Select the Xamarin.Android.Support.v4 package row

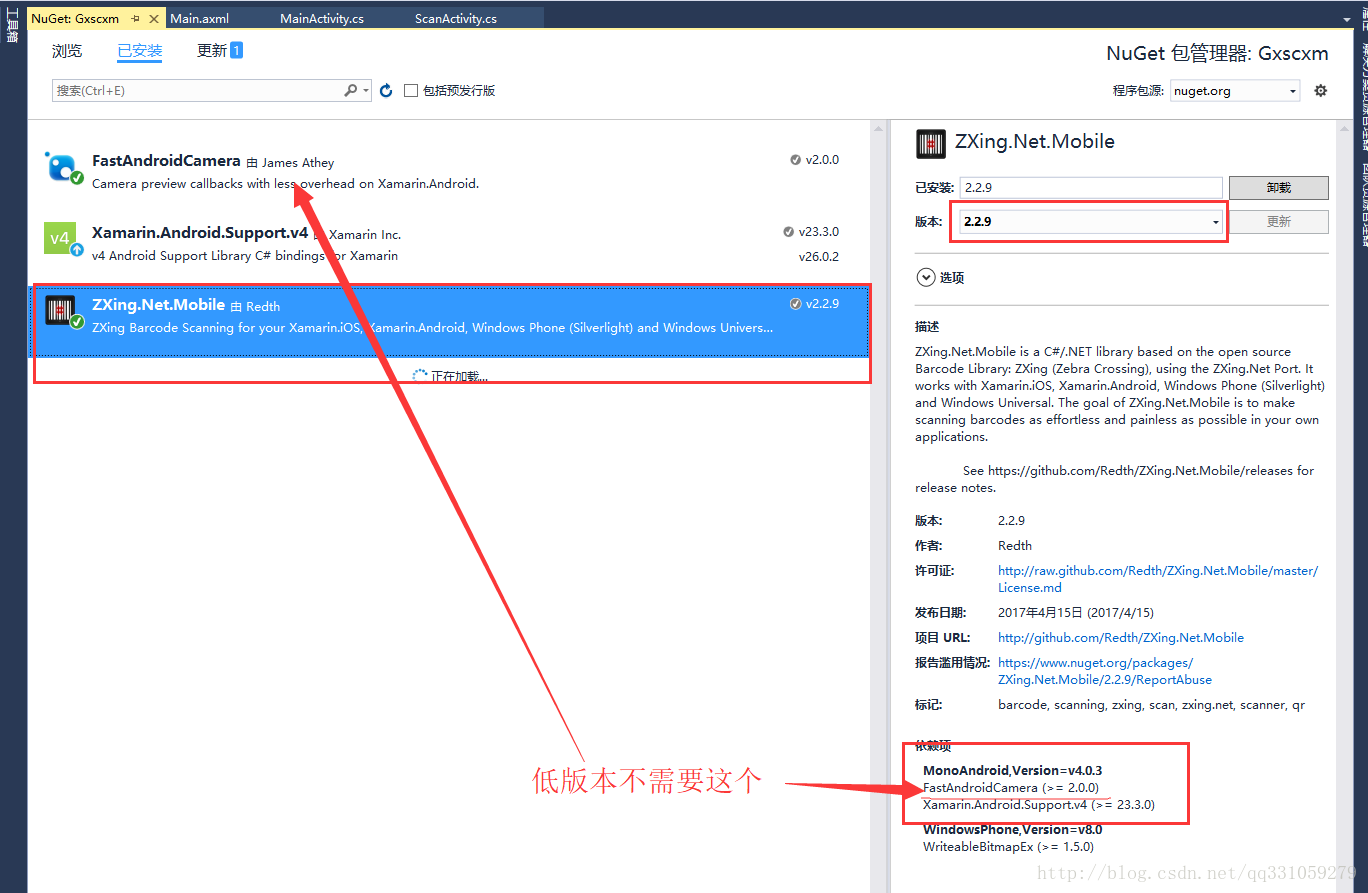click(448, 244)
